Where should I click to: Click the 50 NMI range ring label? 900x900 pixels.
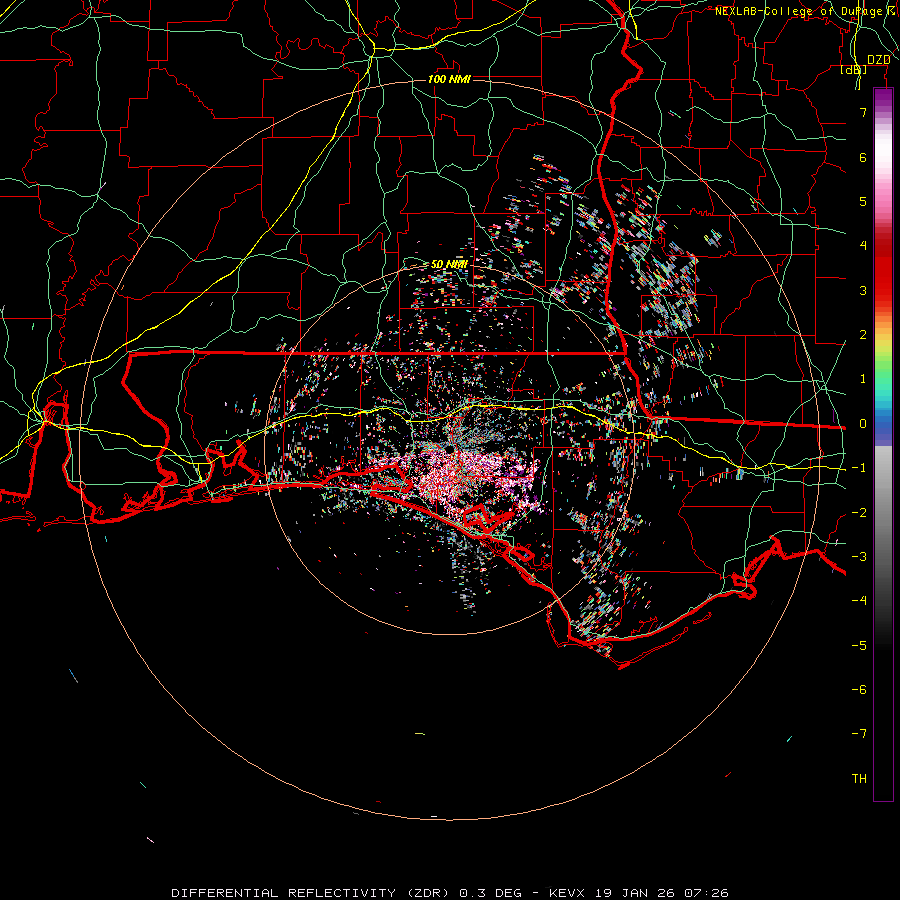(449, 264)
